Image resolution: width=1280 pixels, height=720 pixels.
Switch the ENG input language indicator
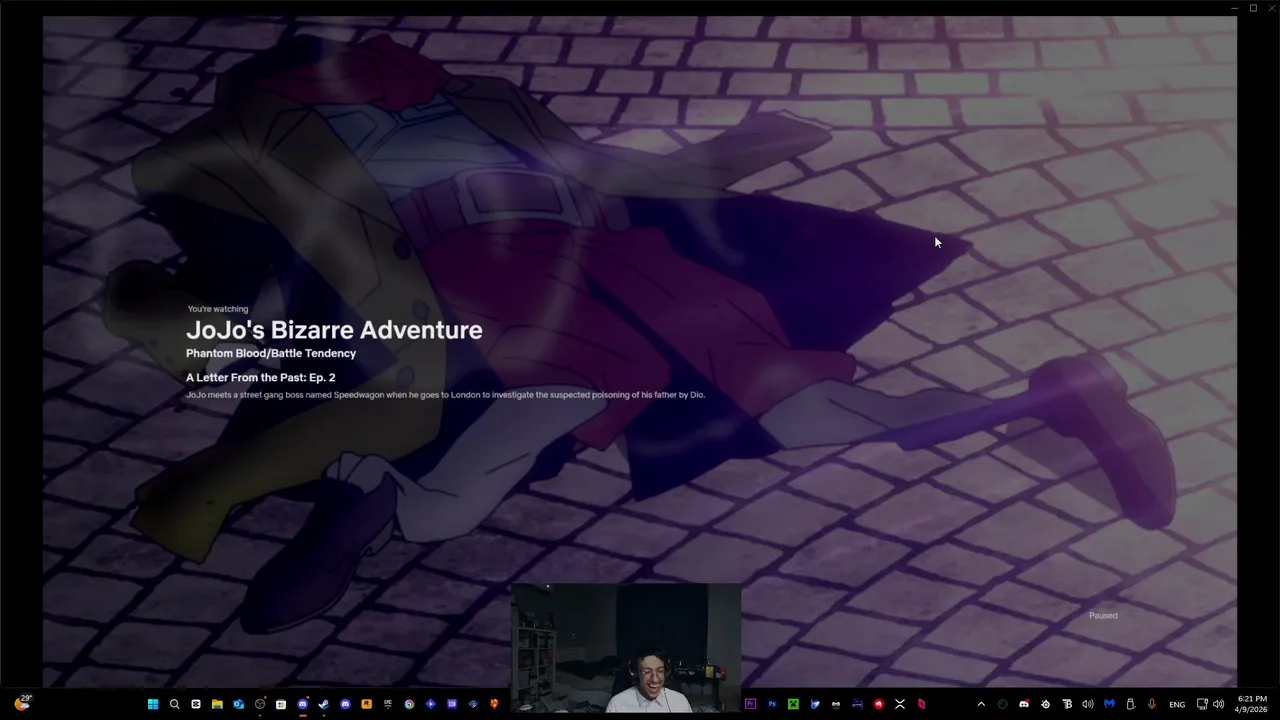click(x=1177, y=704)
